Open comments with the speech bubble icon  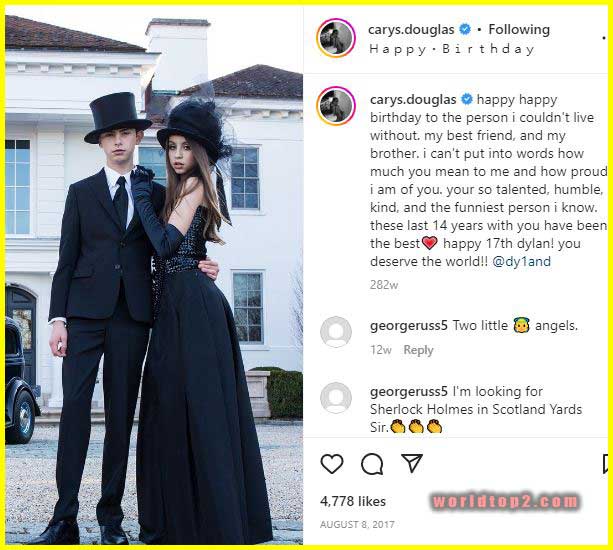tap(372, 464)
